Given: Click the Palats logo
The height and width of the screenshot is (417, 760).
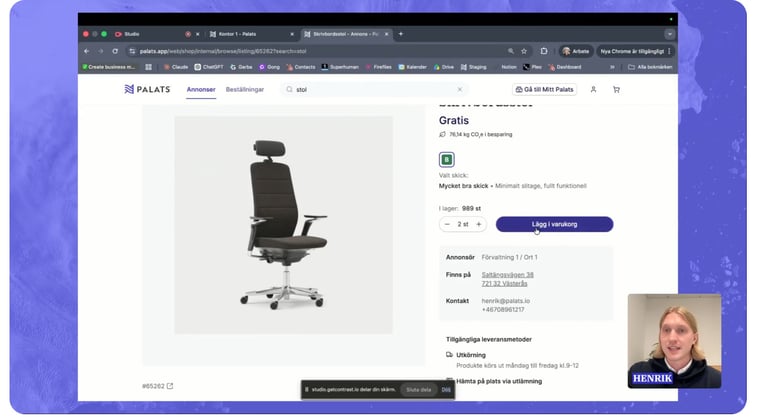Looking at the screenshot, I should tap(147, 89).
